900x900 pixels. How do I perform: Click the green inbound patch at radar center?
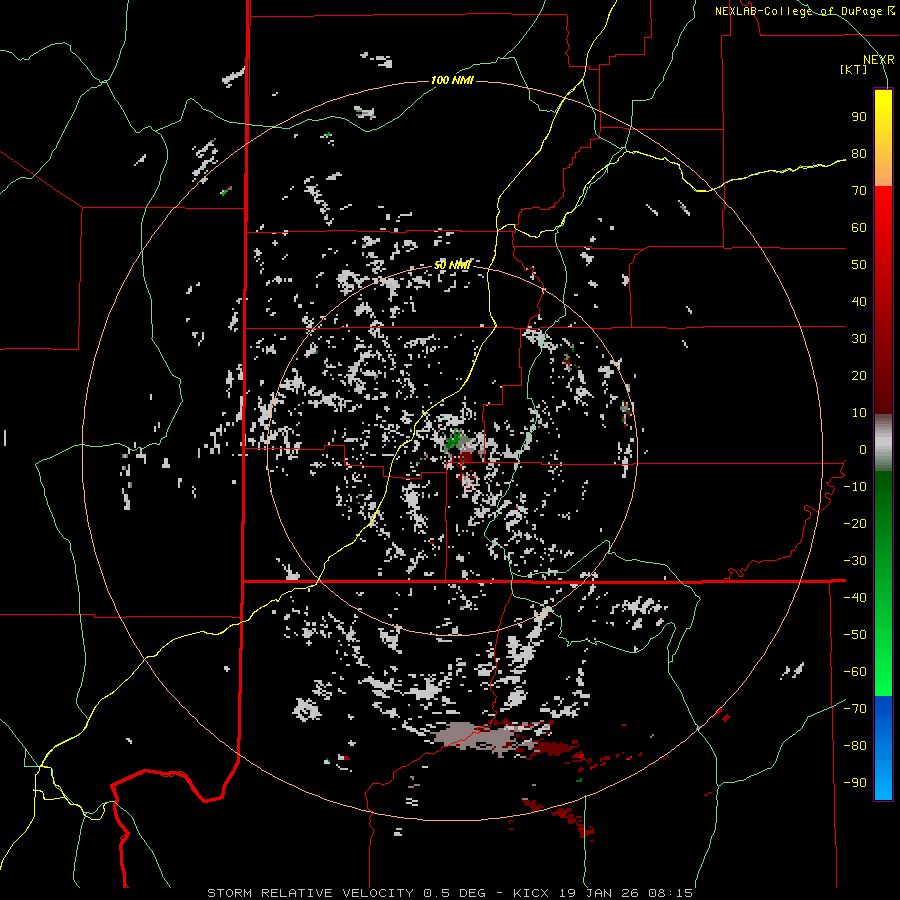(x=455, y=440)
